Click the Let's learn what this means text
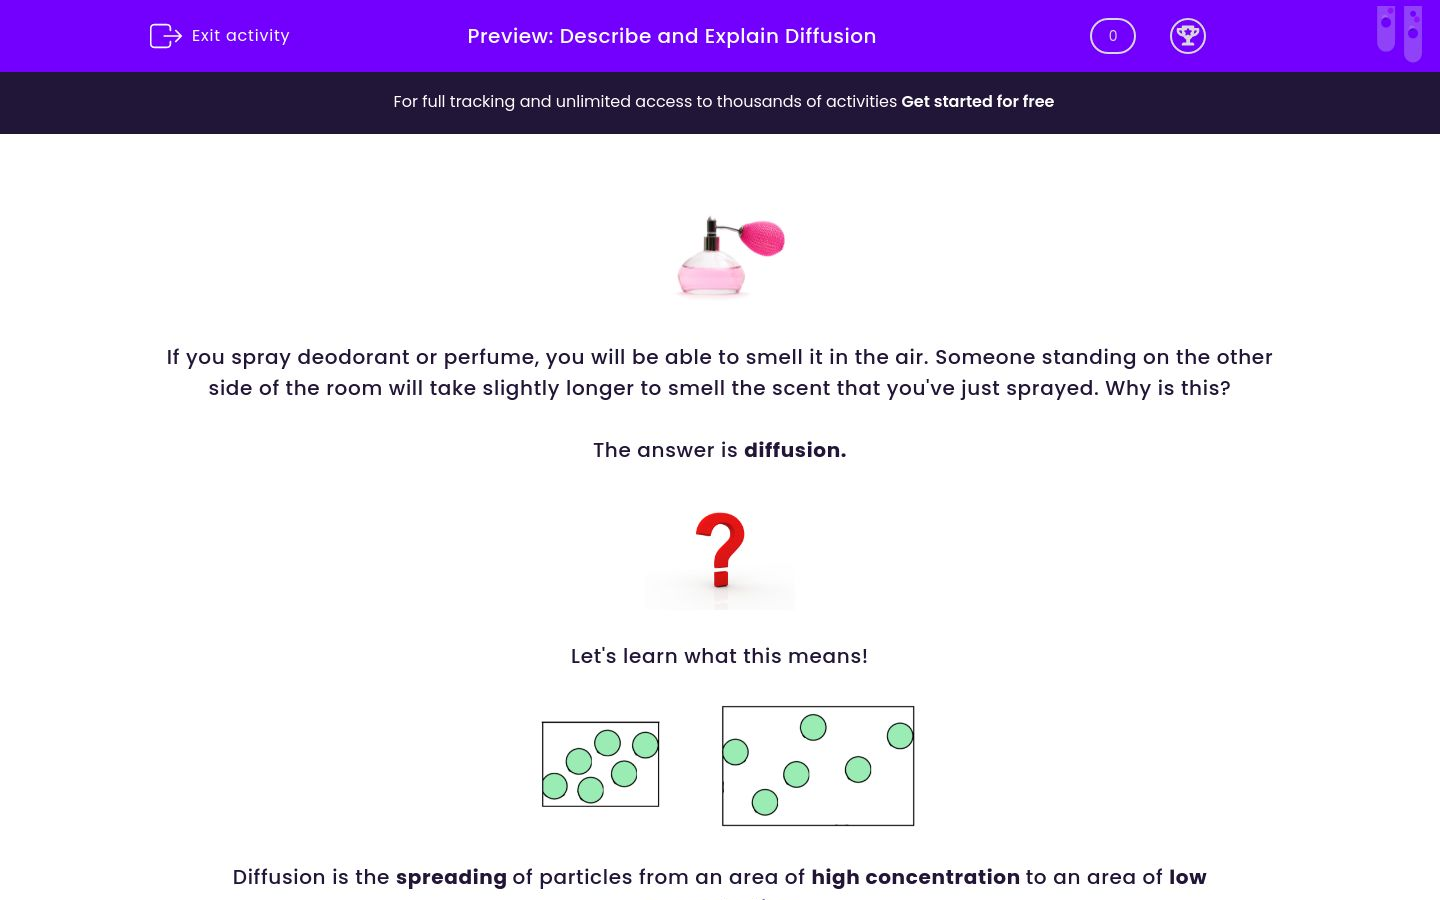Image resolution: width=1440 pixels, height=900 pixels. (719, 656)
